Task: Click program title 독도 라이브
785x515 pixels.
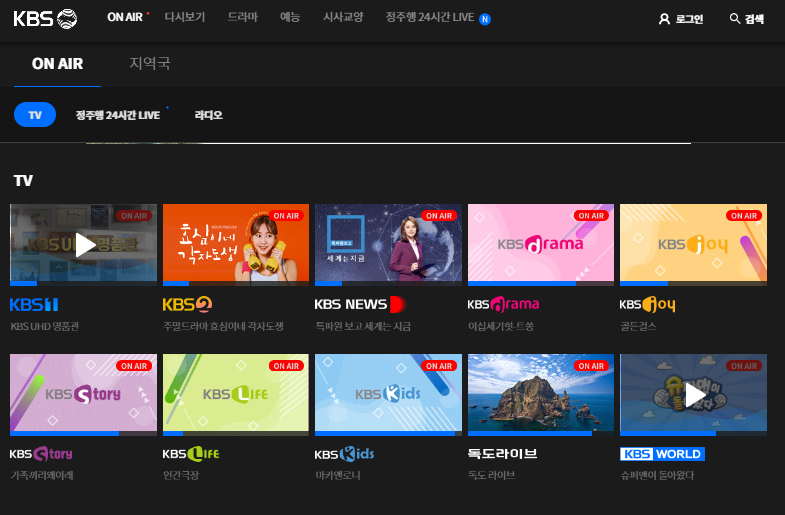Action: [x=491, y=475]
